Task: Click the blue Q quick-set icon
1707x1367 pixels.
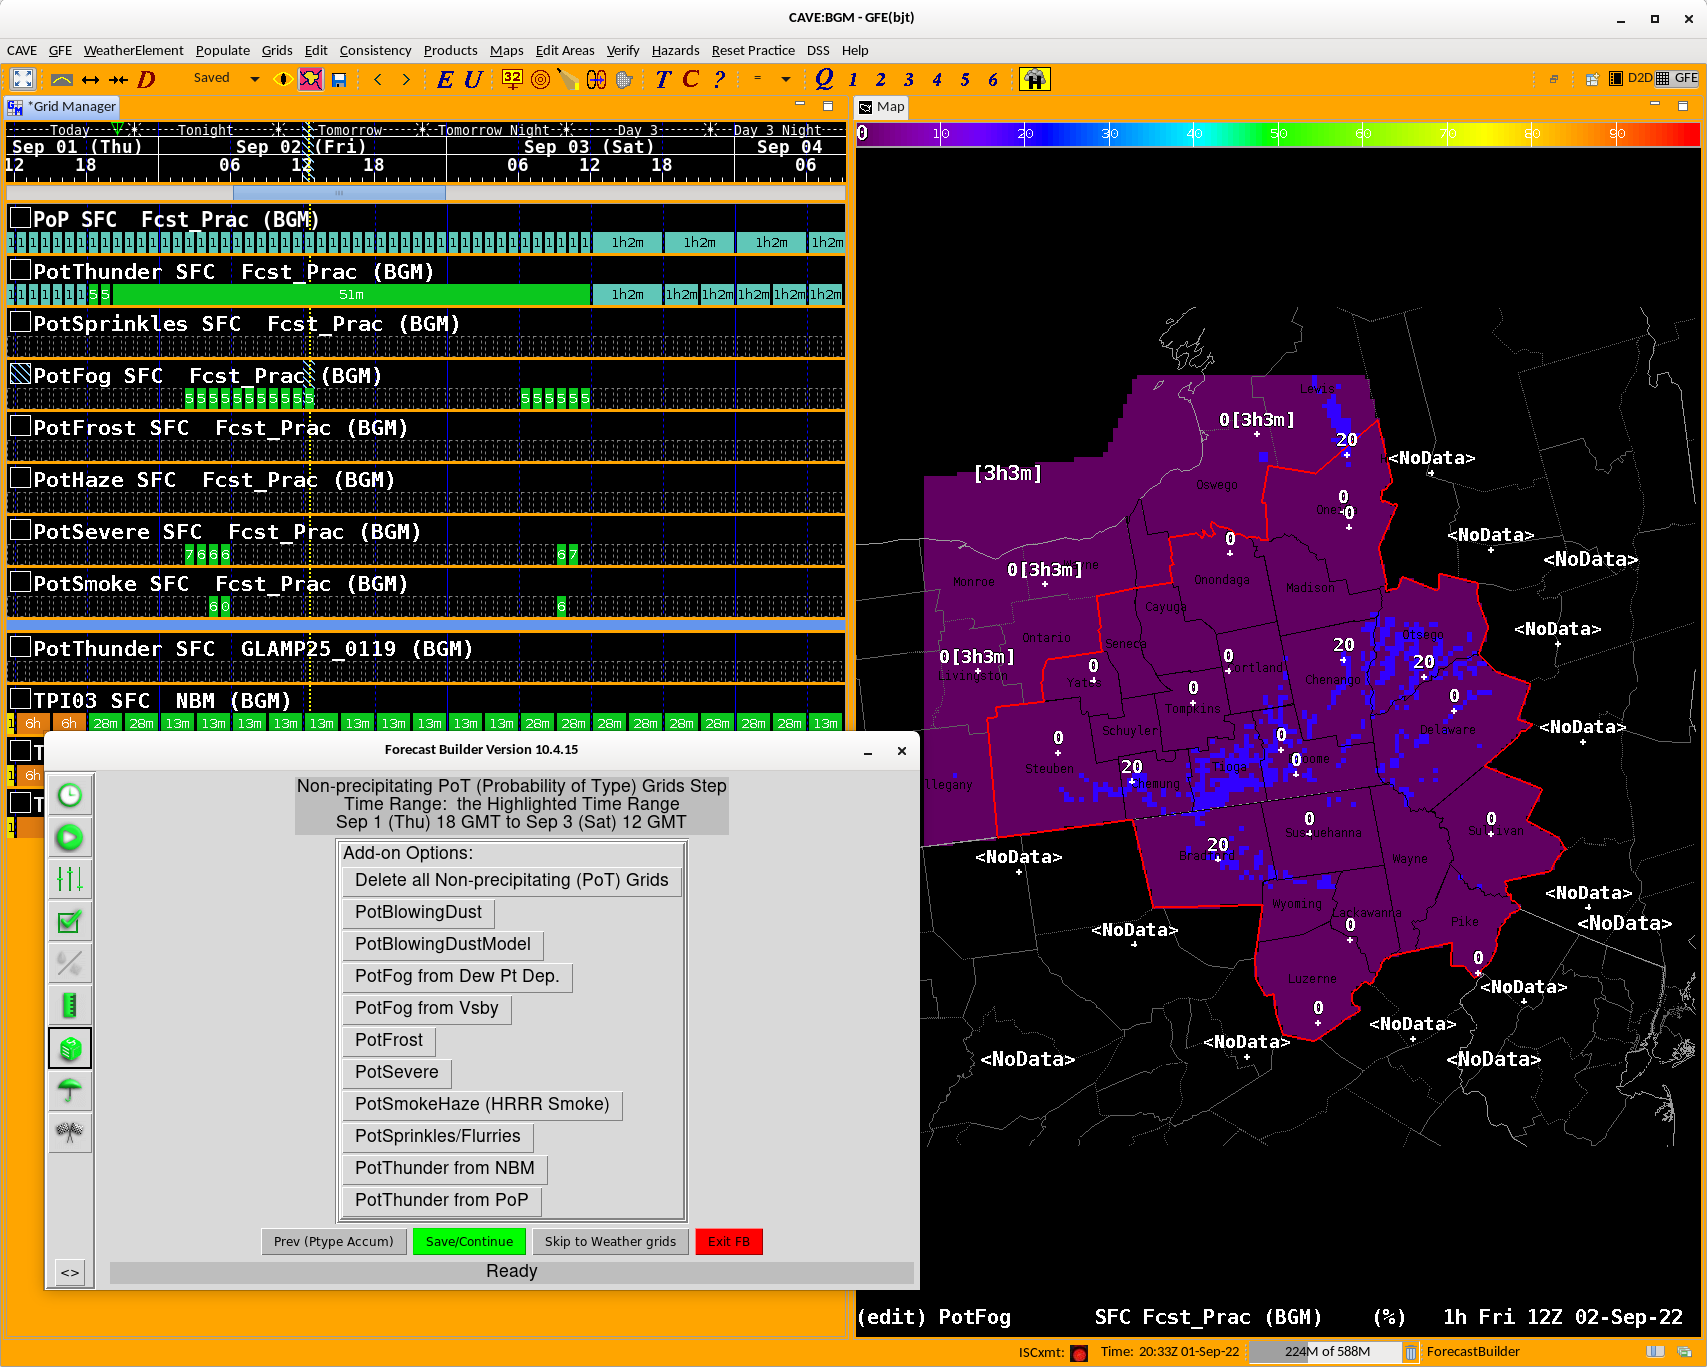Action: [x=824, y=78]
